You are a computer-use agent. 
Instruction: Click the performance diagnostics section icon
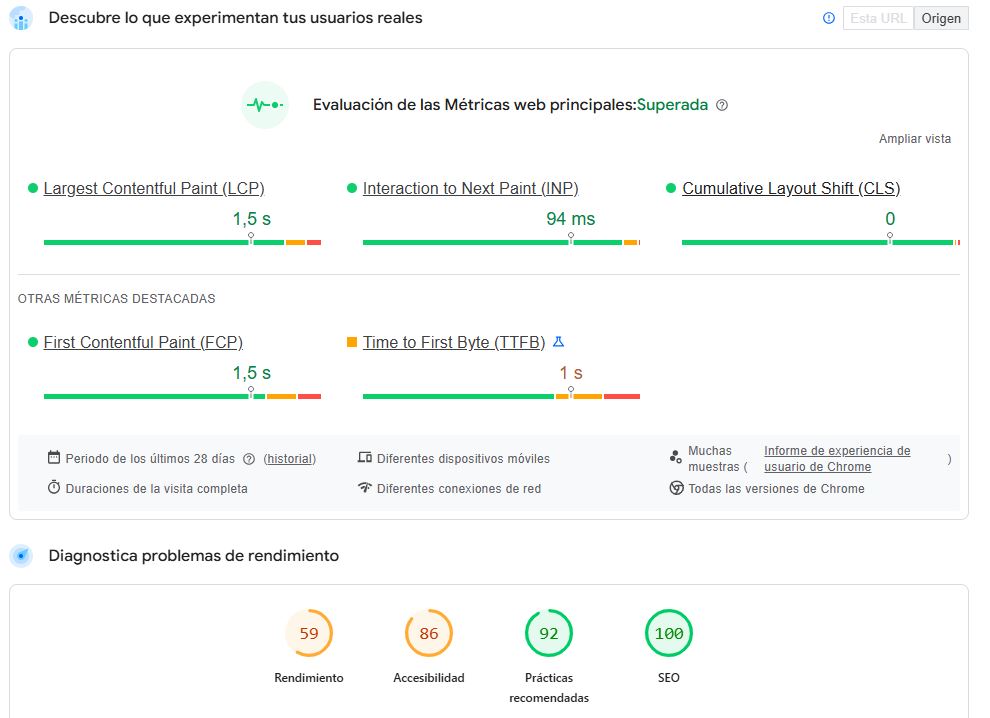pos(21,556)
